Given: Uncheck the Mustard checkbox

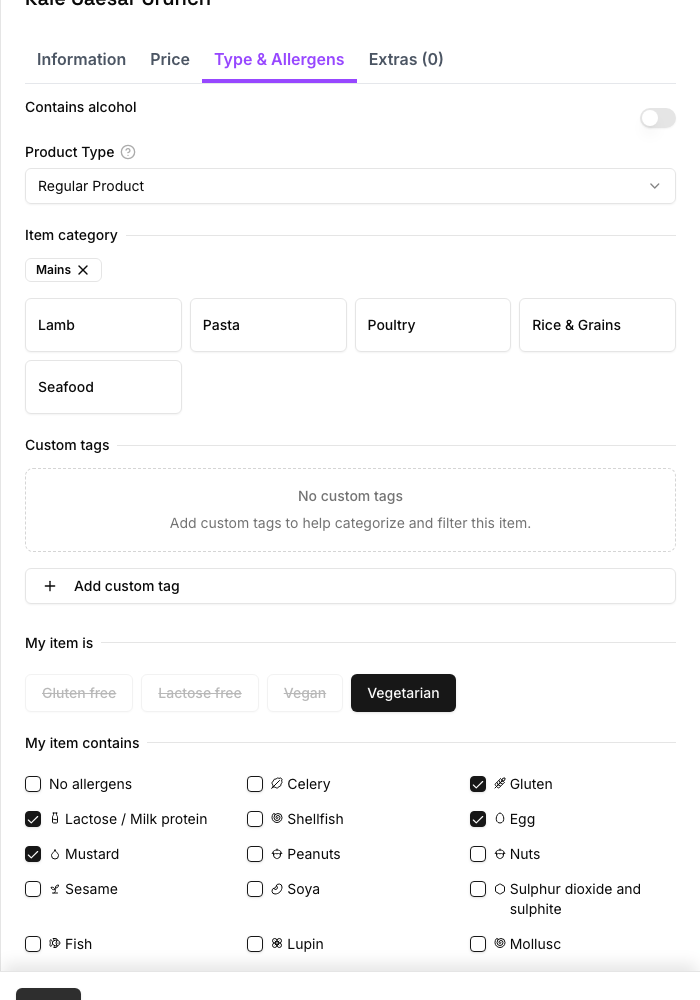Looking at the screenshot, I should click(33, 854).
